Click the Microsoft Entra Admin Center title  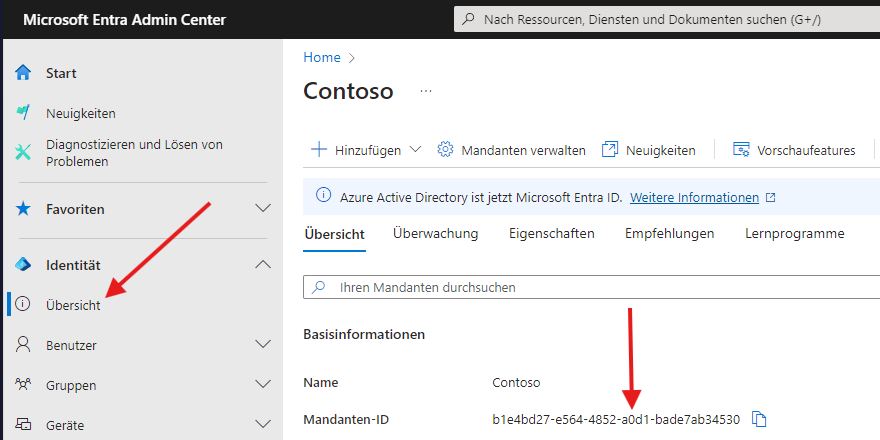(x=125, y=20)
